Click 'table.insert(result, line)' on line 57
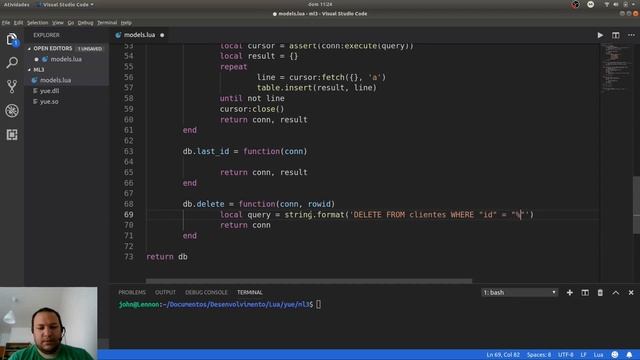Screen dimensions: 640x360 pos(317,88)
